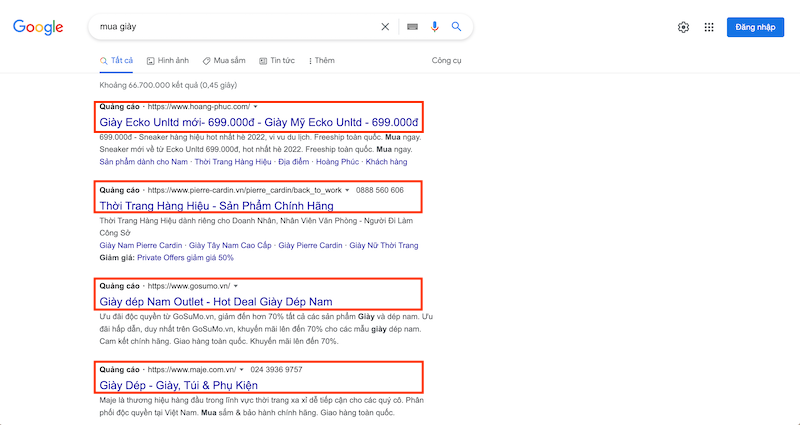This screenshot has height=425, width=800.
Task: Click the Google logo
Action: point(38,27)
